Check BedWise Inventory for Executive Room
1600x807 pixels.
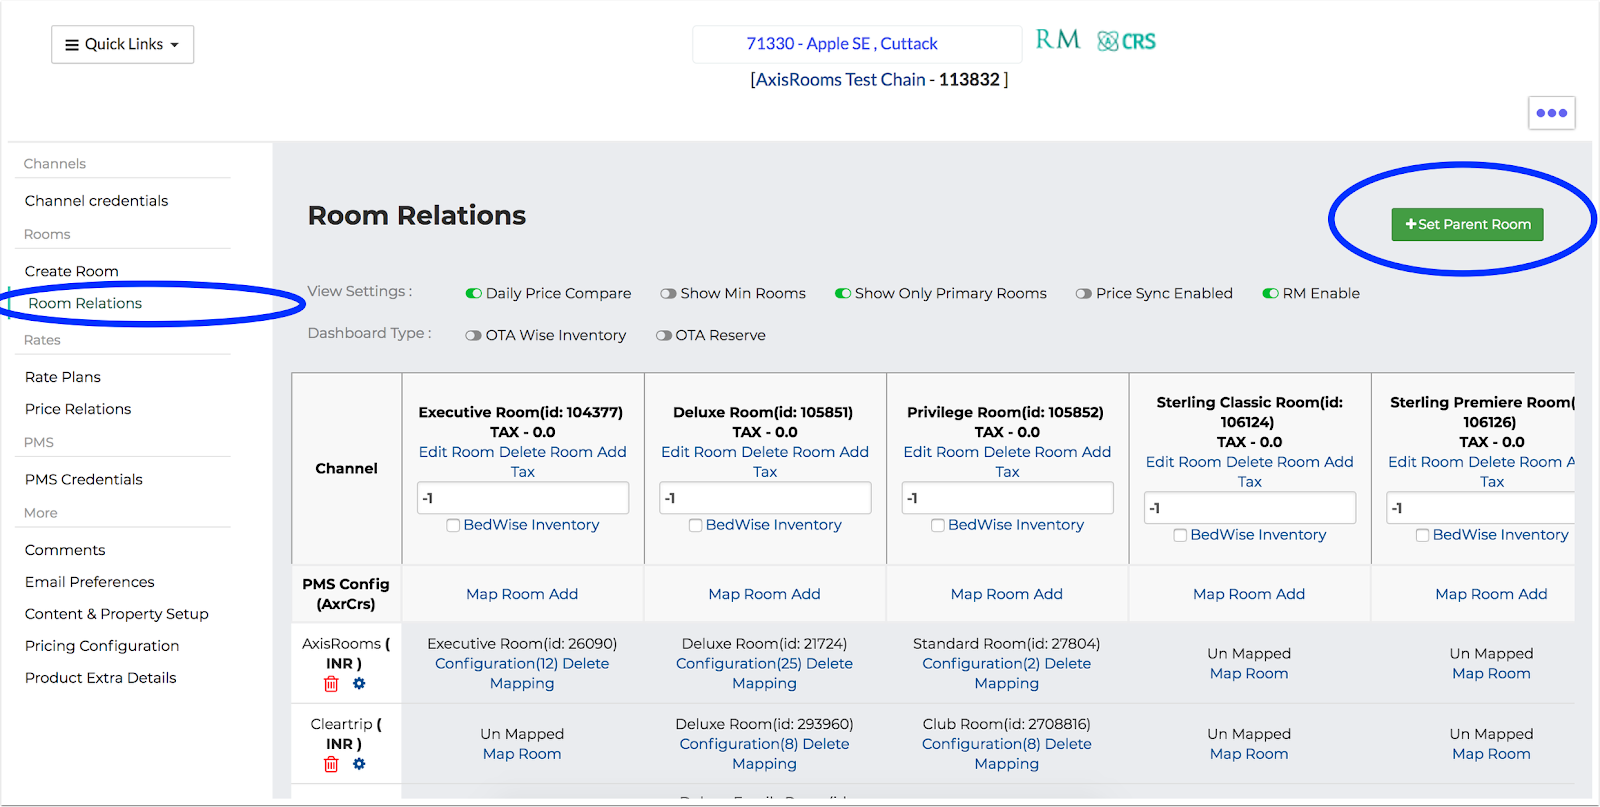pyautogui.click(x=453, y=525)
